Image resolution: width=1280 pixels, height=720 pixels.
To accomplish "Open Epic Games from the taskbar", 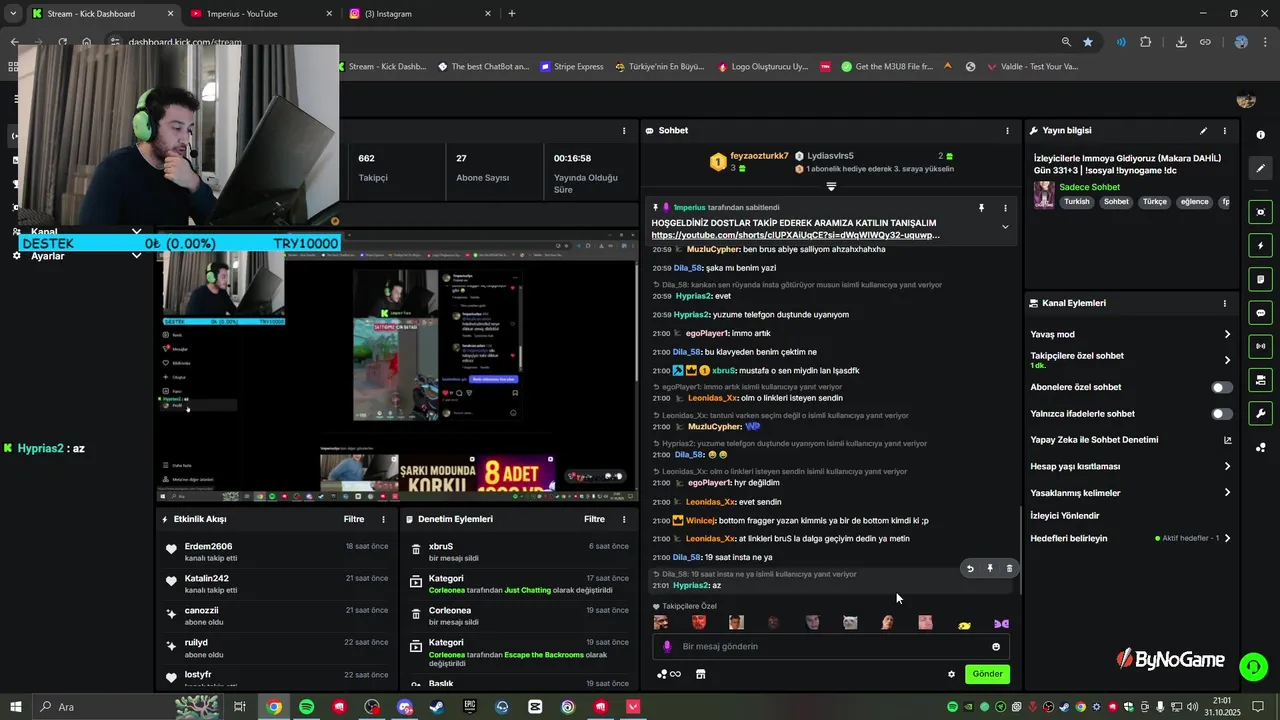I will pos(470,707).
